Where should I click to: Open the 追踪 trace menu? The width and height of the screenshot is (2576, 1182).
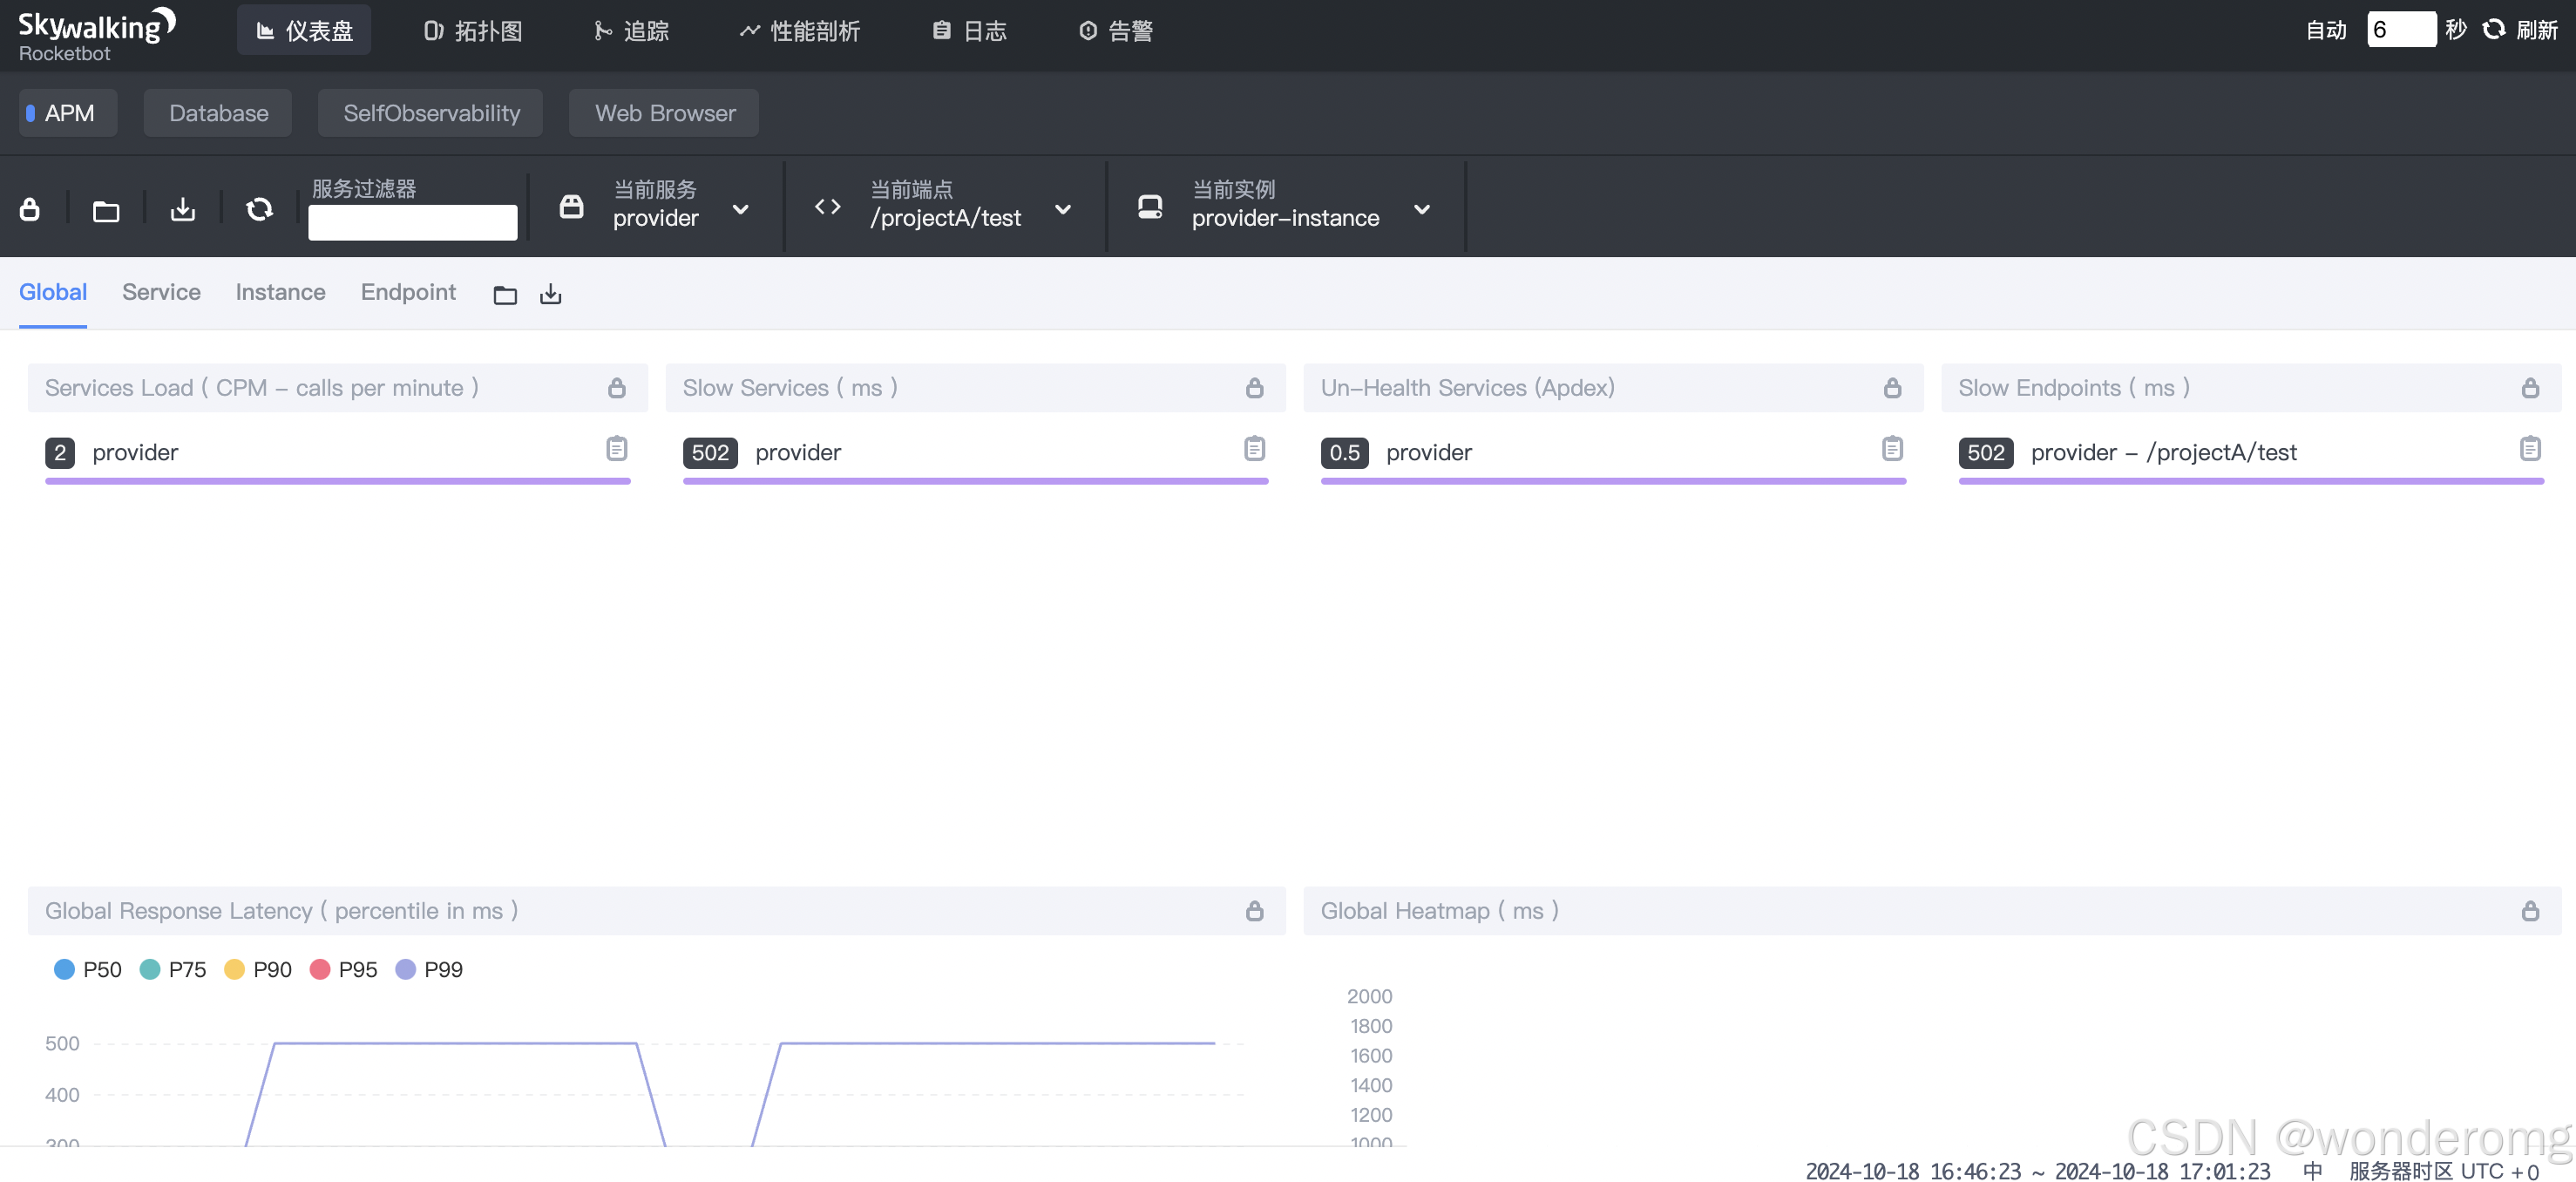click(632, 31)
